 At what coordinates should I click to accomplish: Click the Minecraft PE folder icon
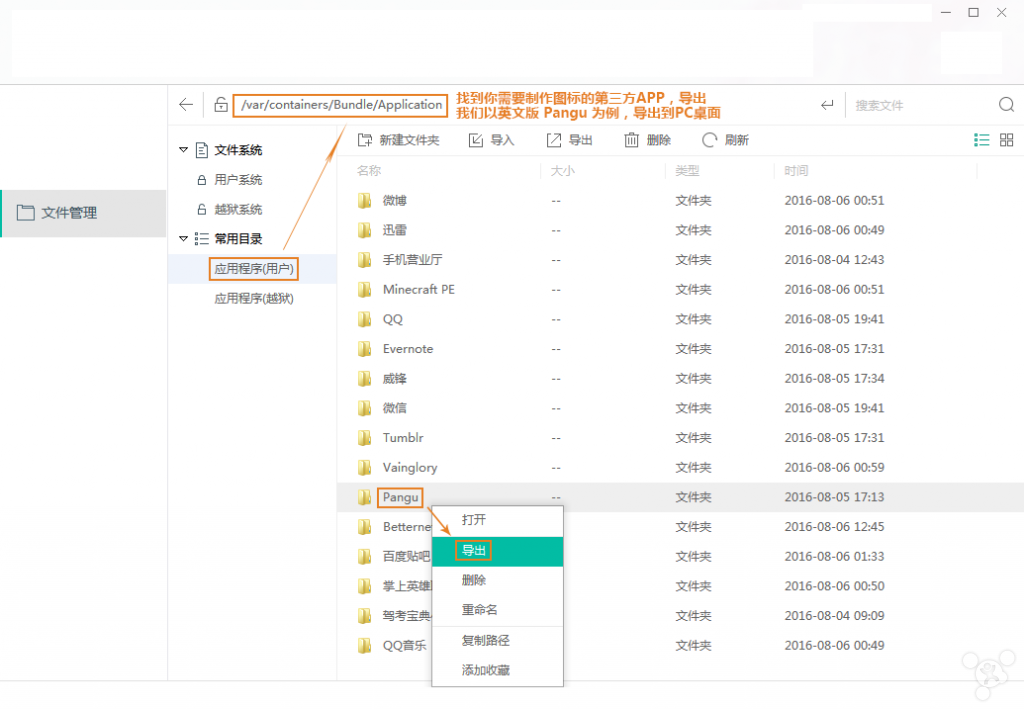364,289
